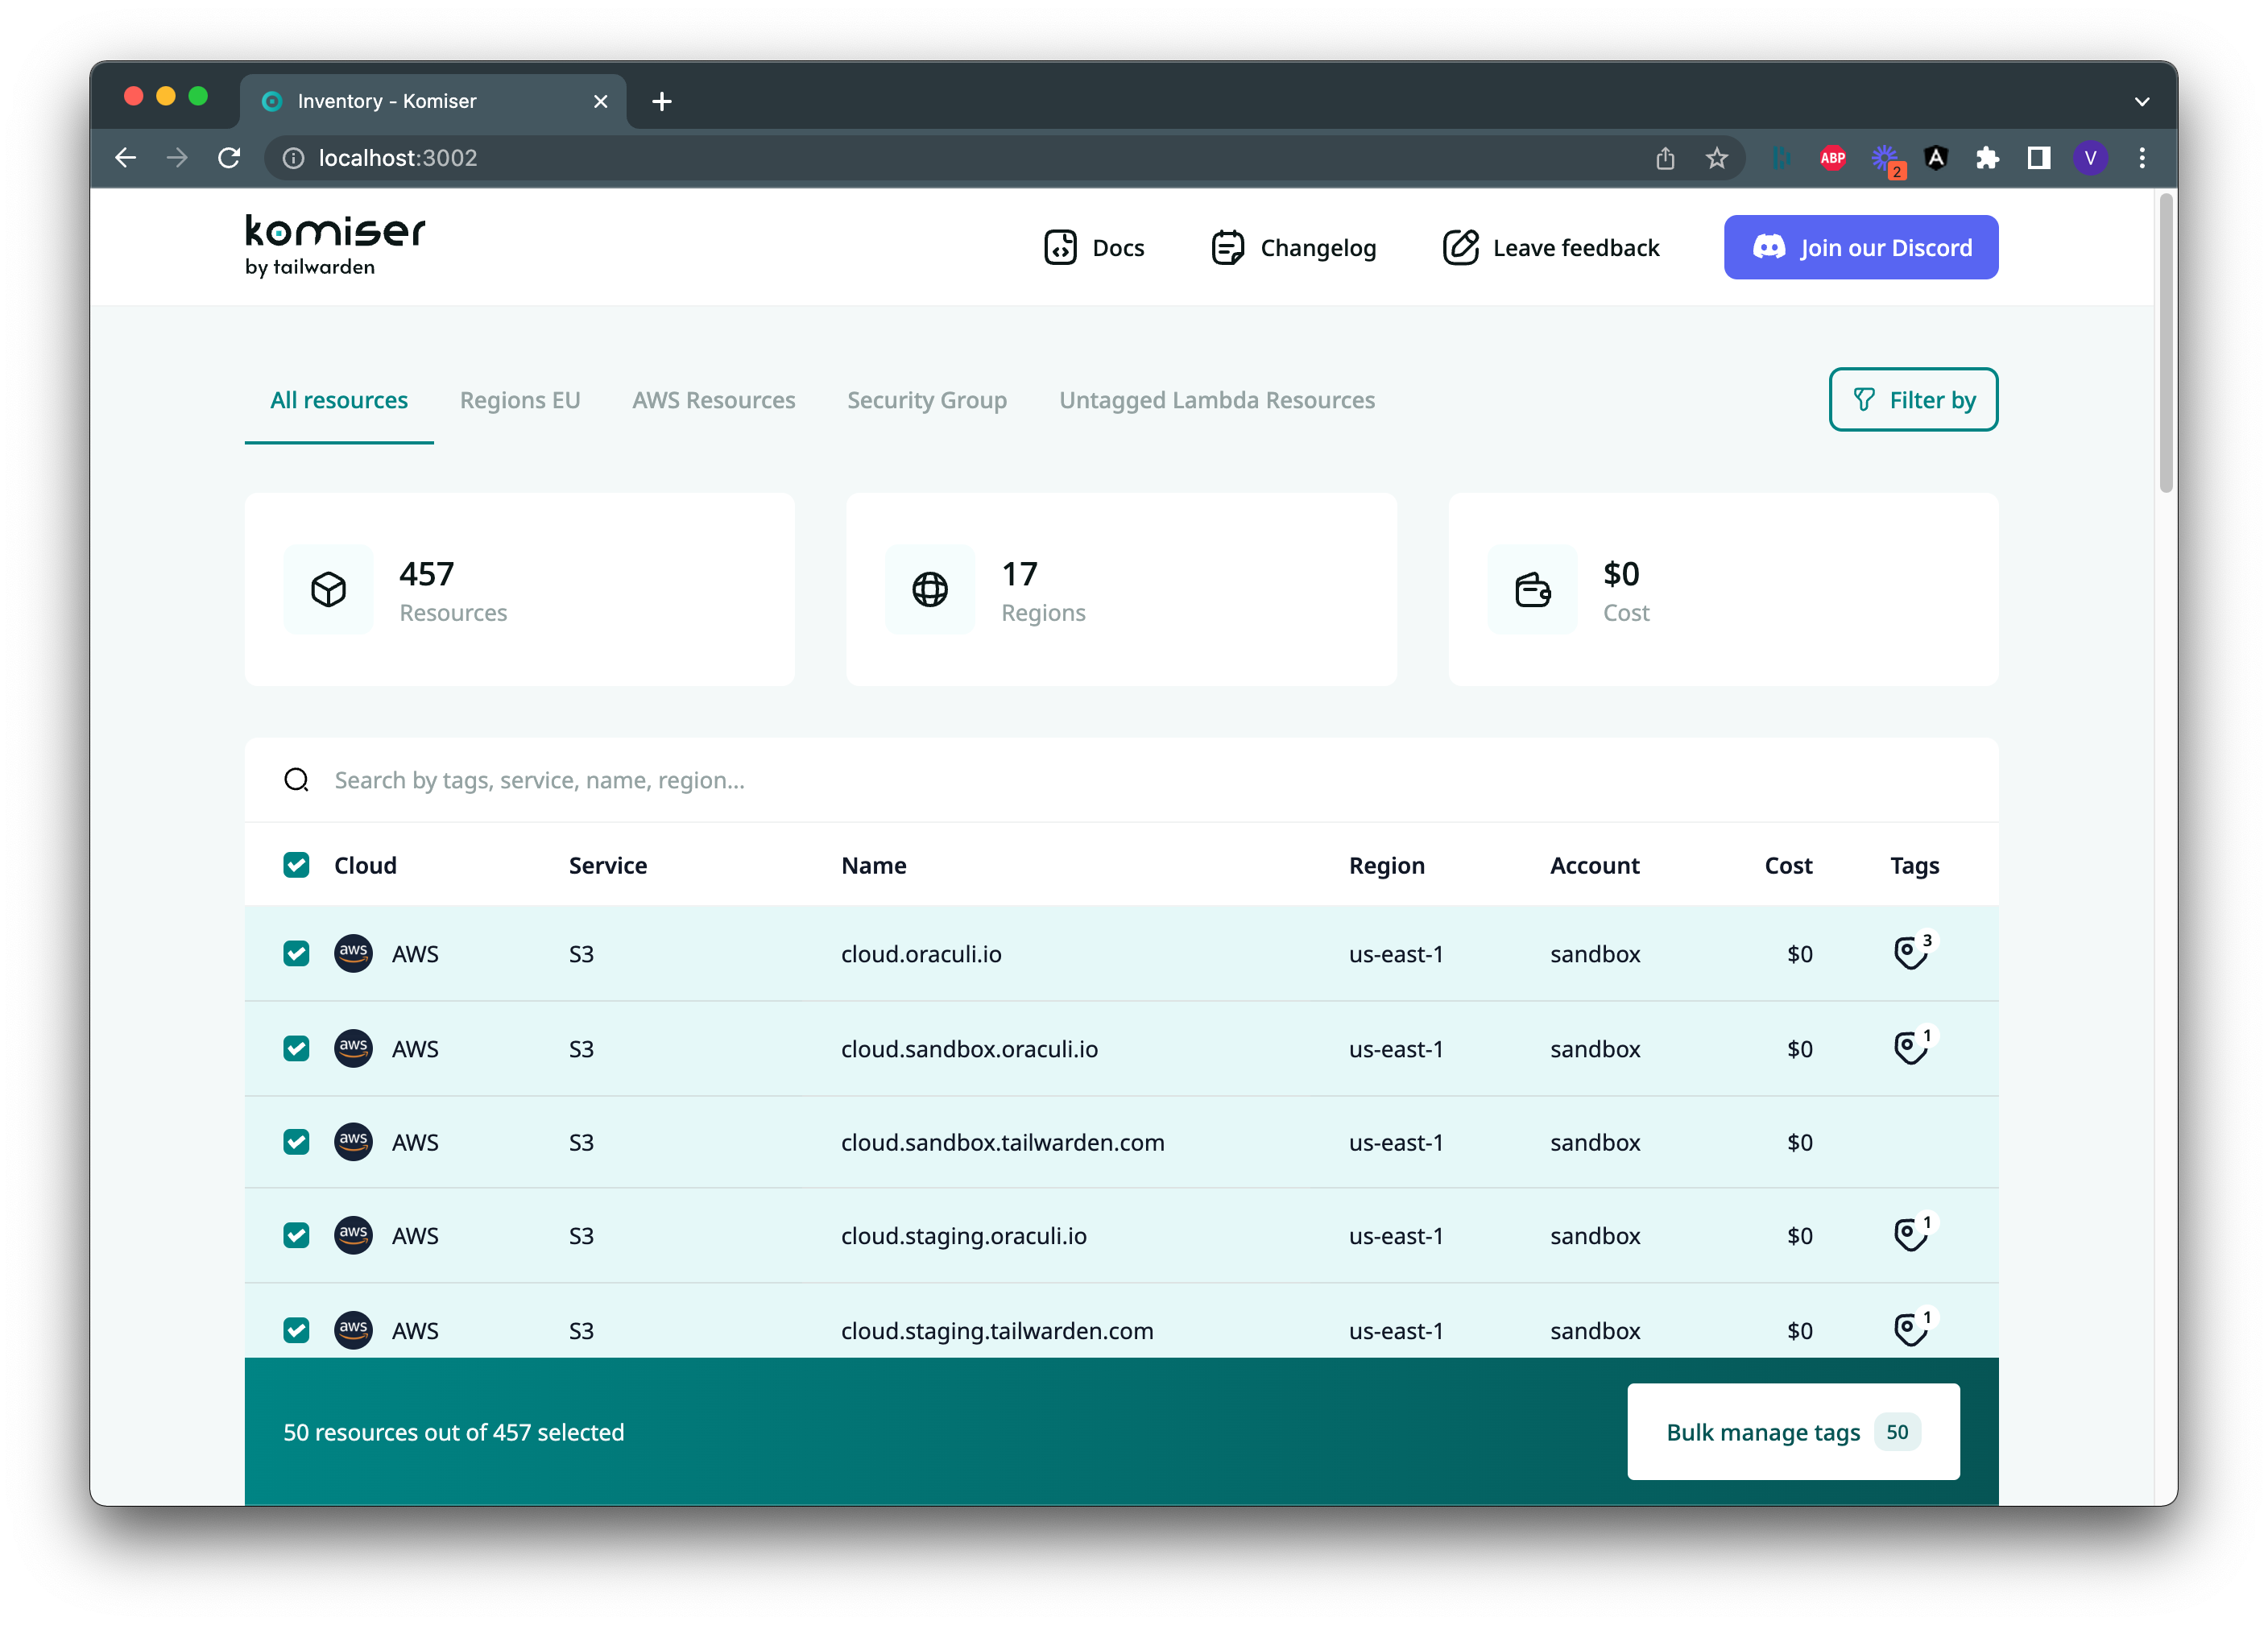Click cloud.sandbox.tailwarden.com resource name
The image size is (2268, 1625).
pyautogui.click(x=1002, y=1141)
